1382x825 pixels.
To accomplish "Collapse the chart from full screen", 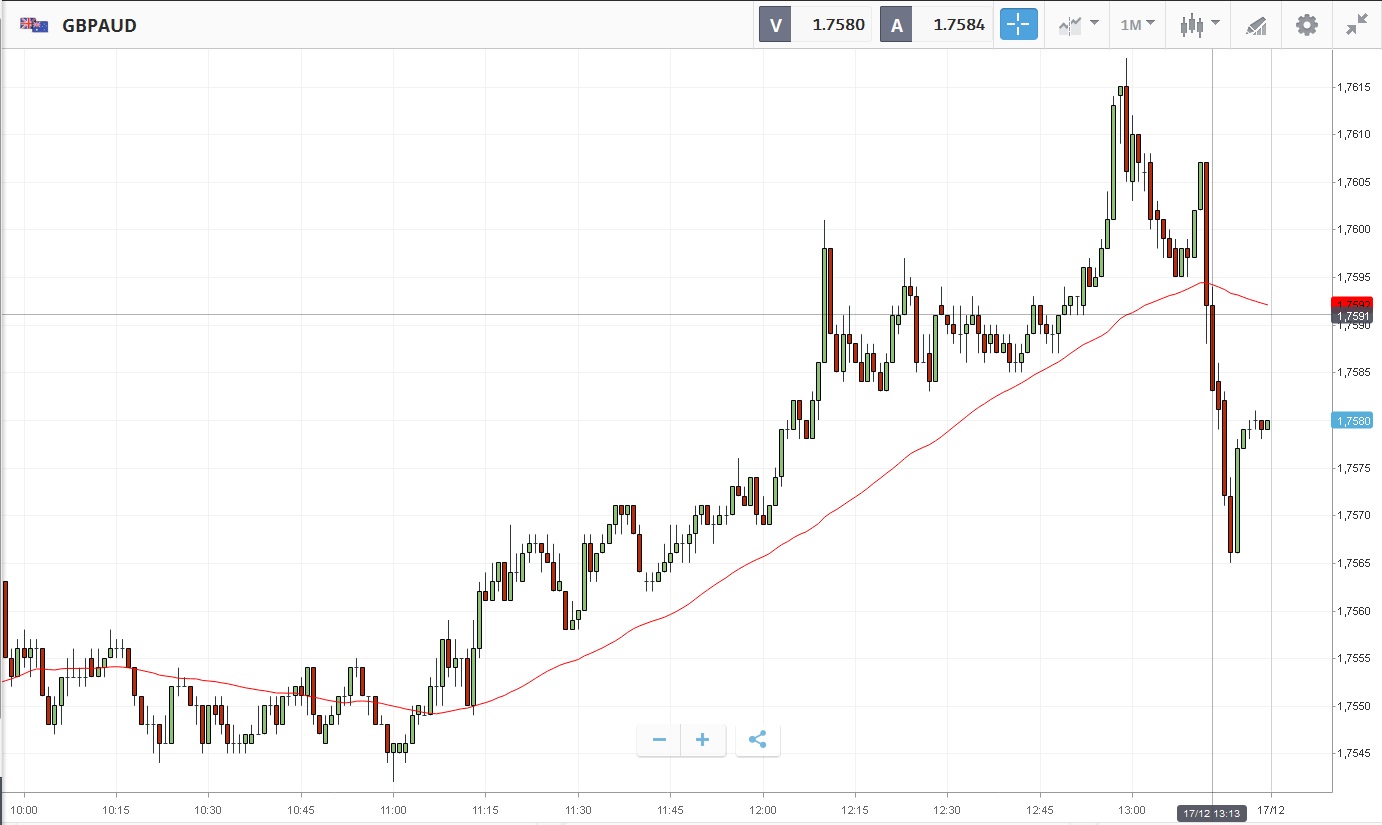I will [1357, 25].
